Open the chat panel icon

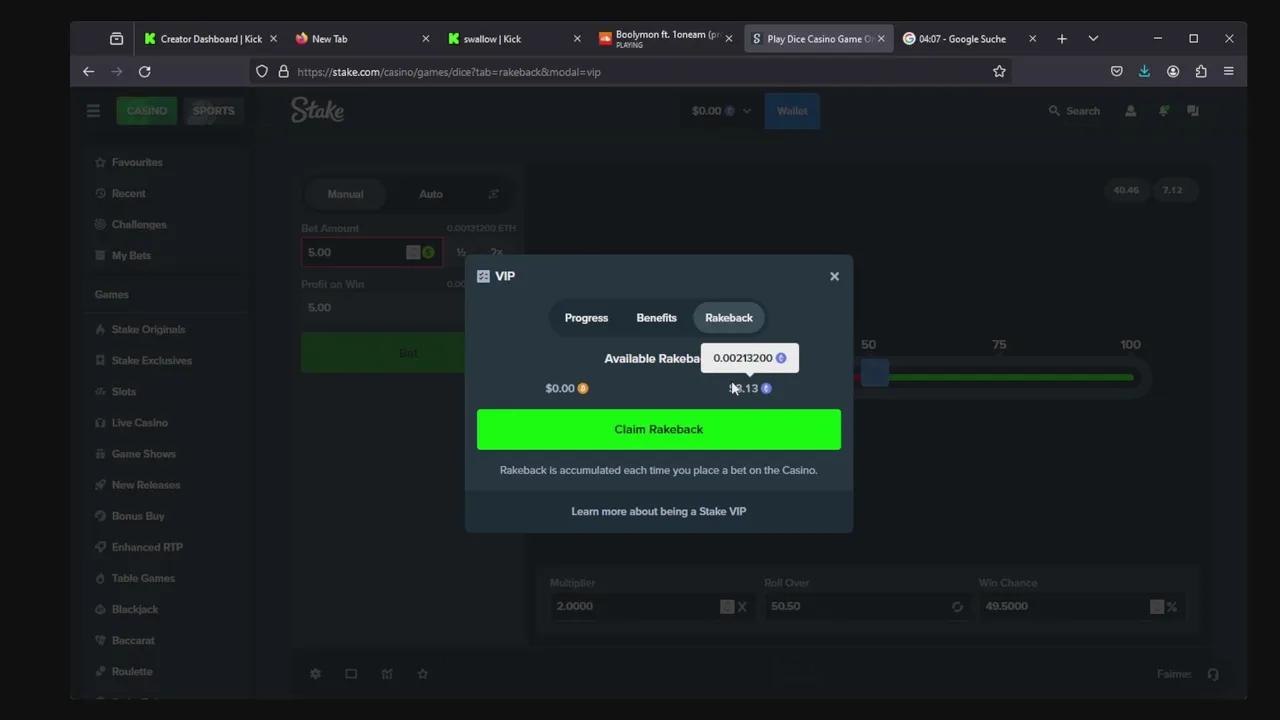[1193, 111]
